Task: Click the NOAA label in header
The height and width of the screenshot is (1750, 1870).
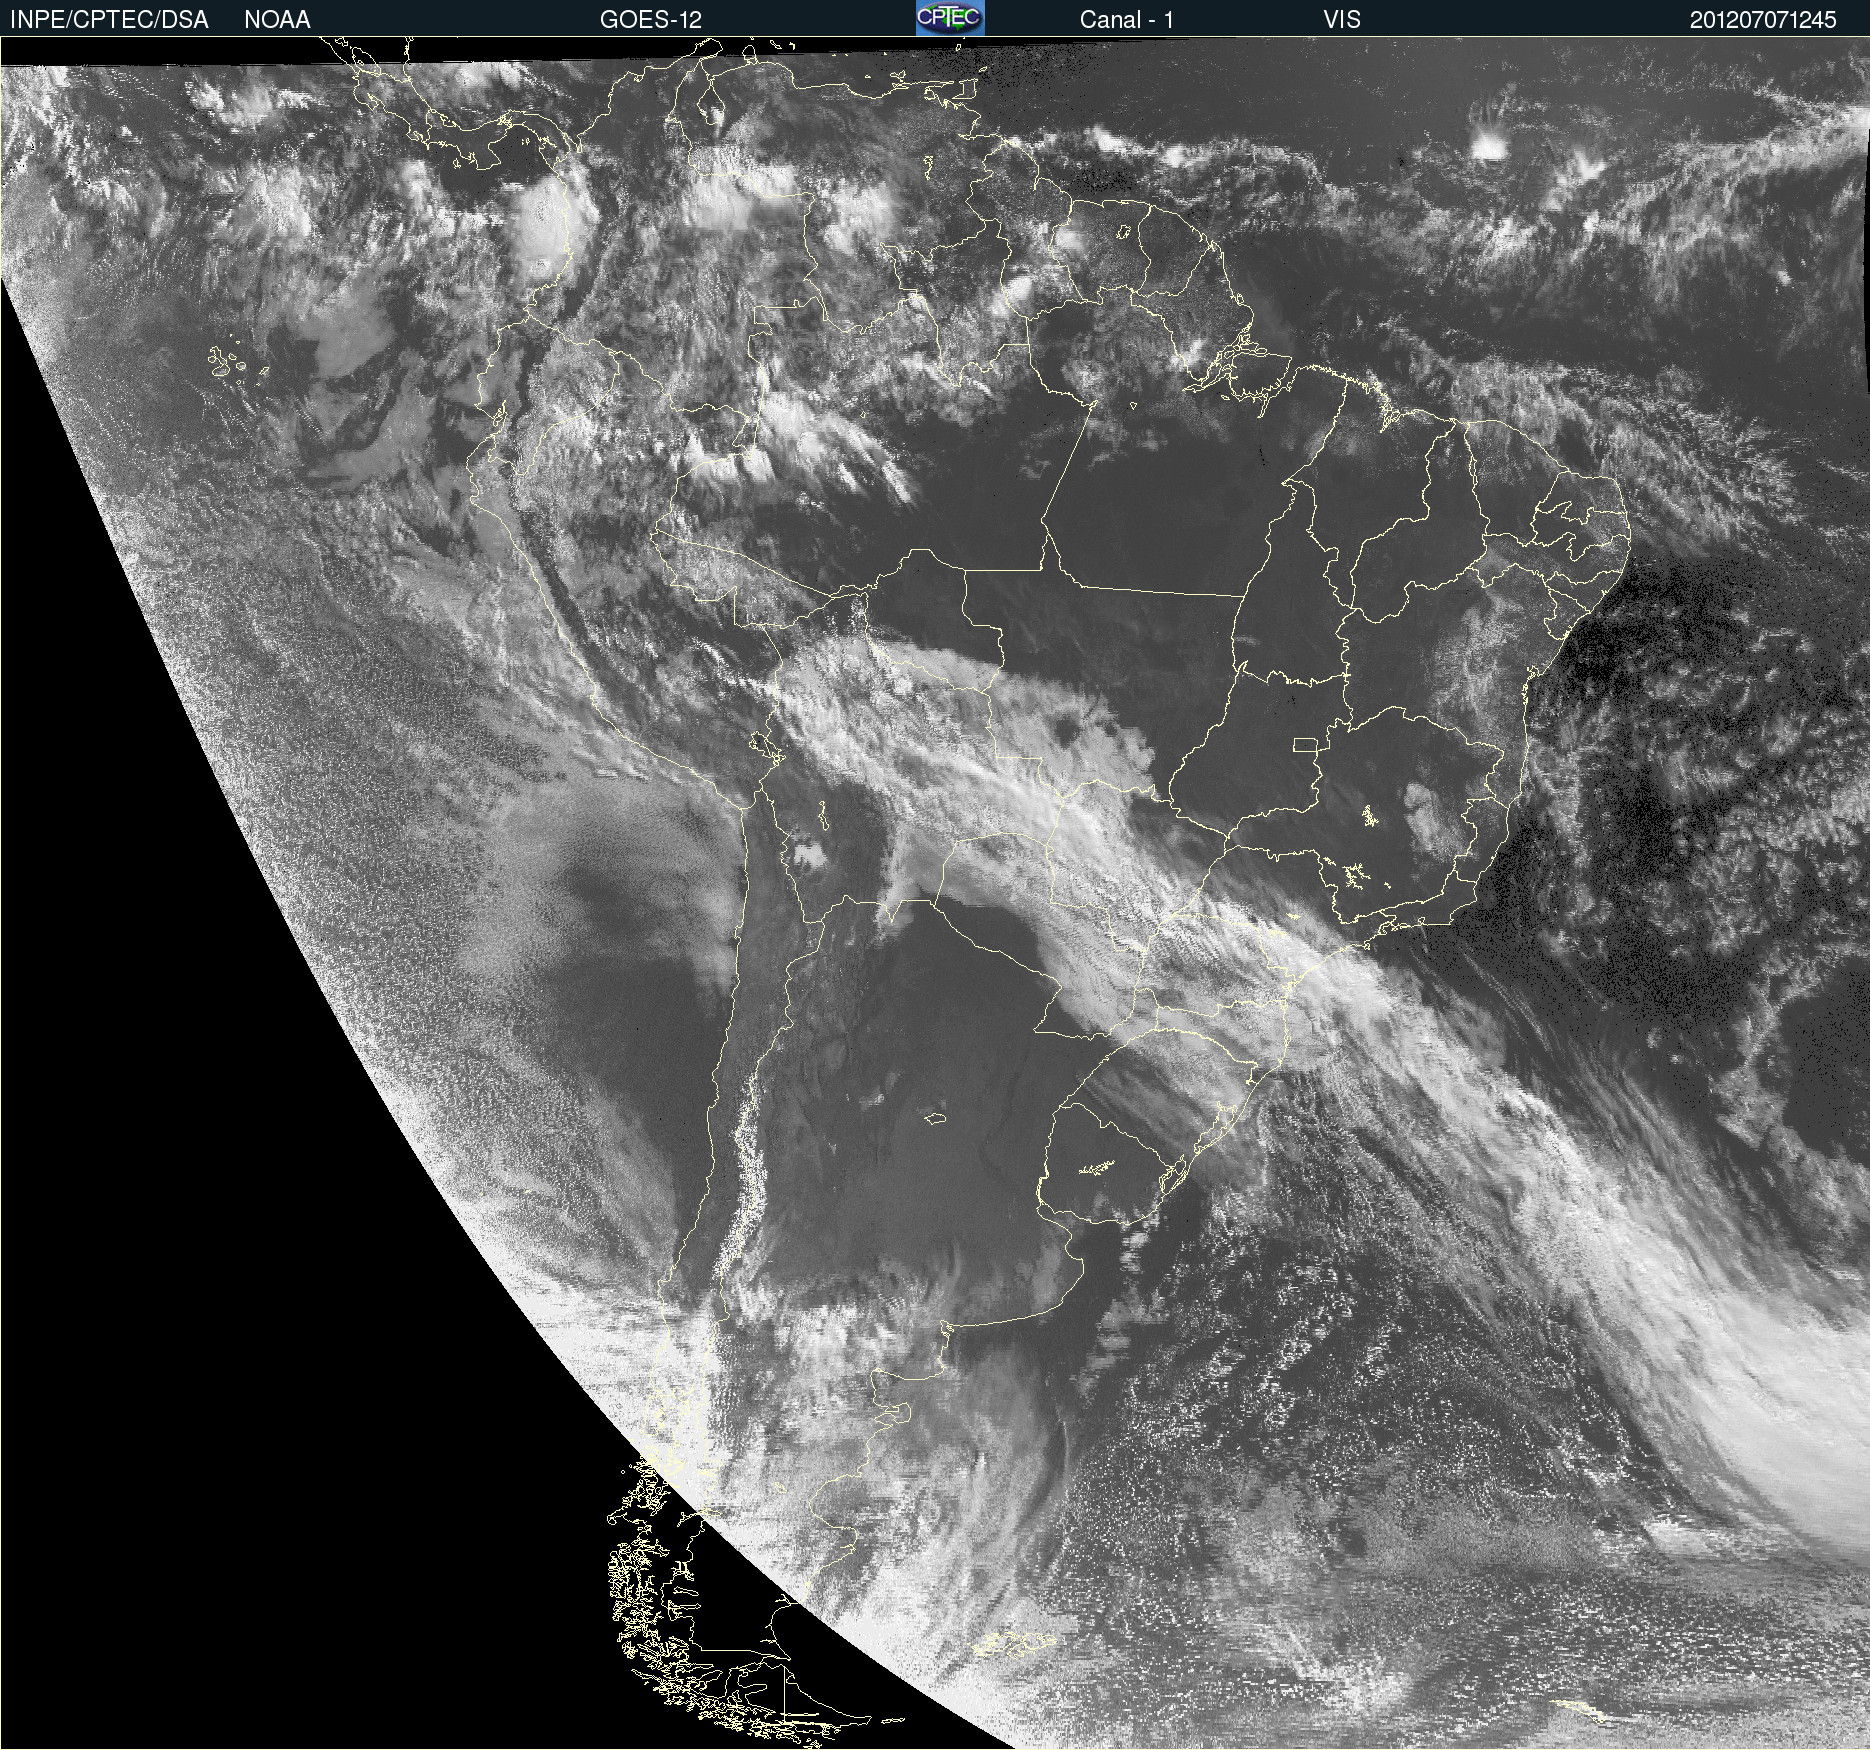Action: pos(277,20)
